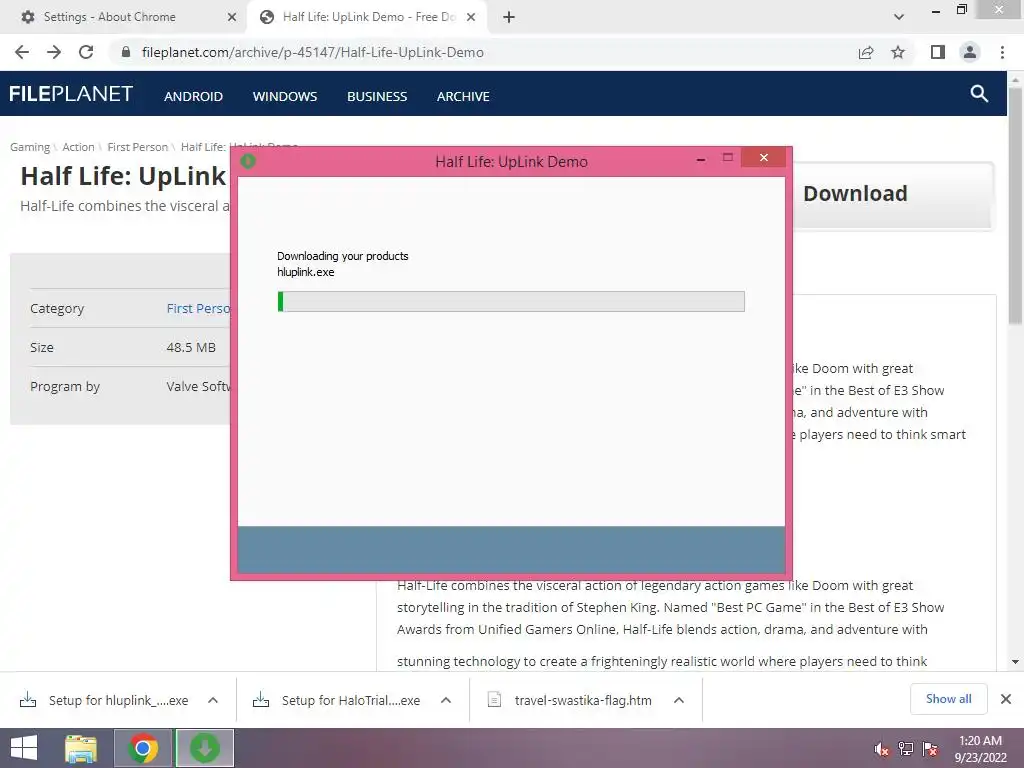Follow the Gaming breadcrumb link
Image resolution: width=1024 pixels, height=768 pixels.
(x=30, y=147)
